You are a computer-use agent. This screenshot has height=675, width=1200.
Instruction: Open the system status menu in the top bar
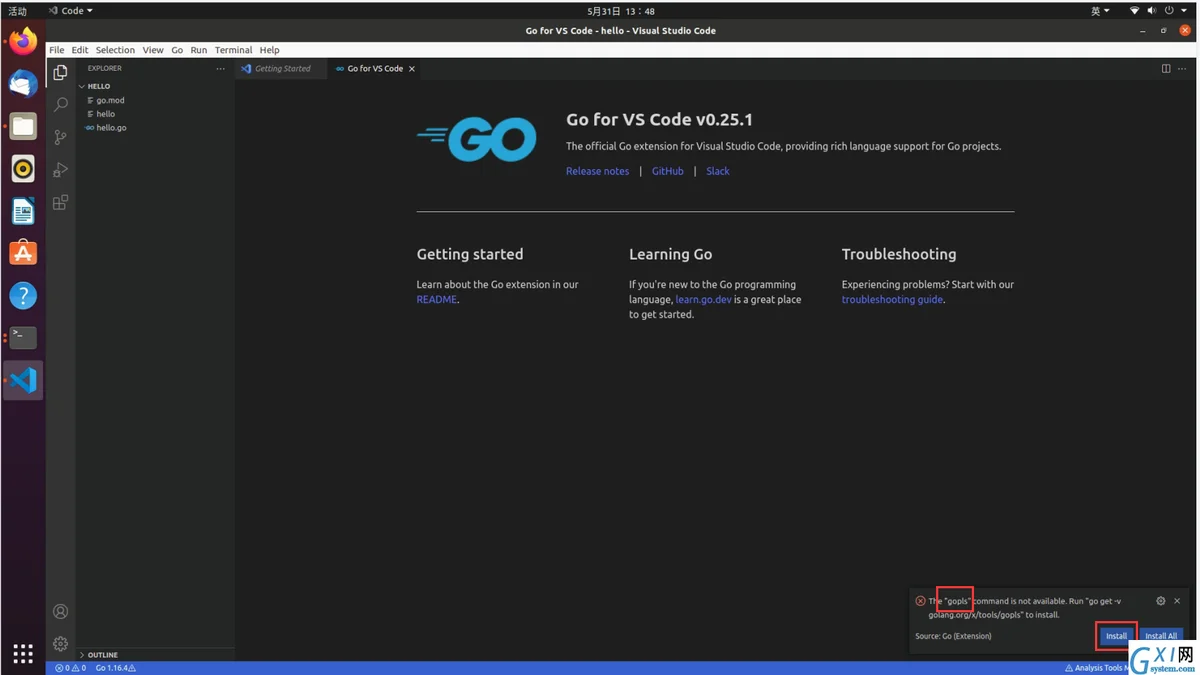pyautogui.click(x=1157, y=11)
